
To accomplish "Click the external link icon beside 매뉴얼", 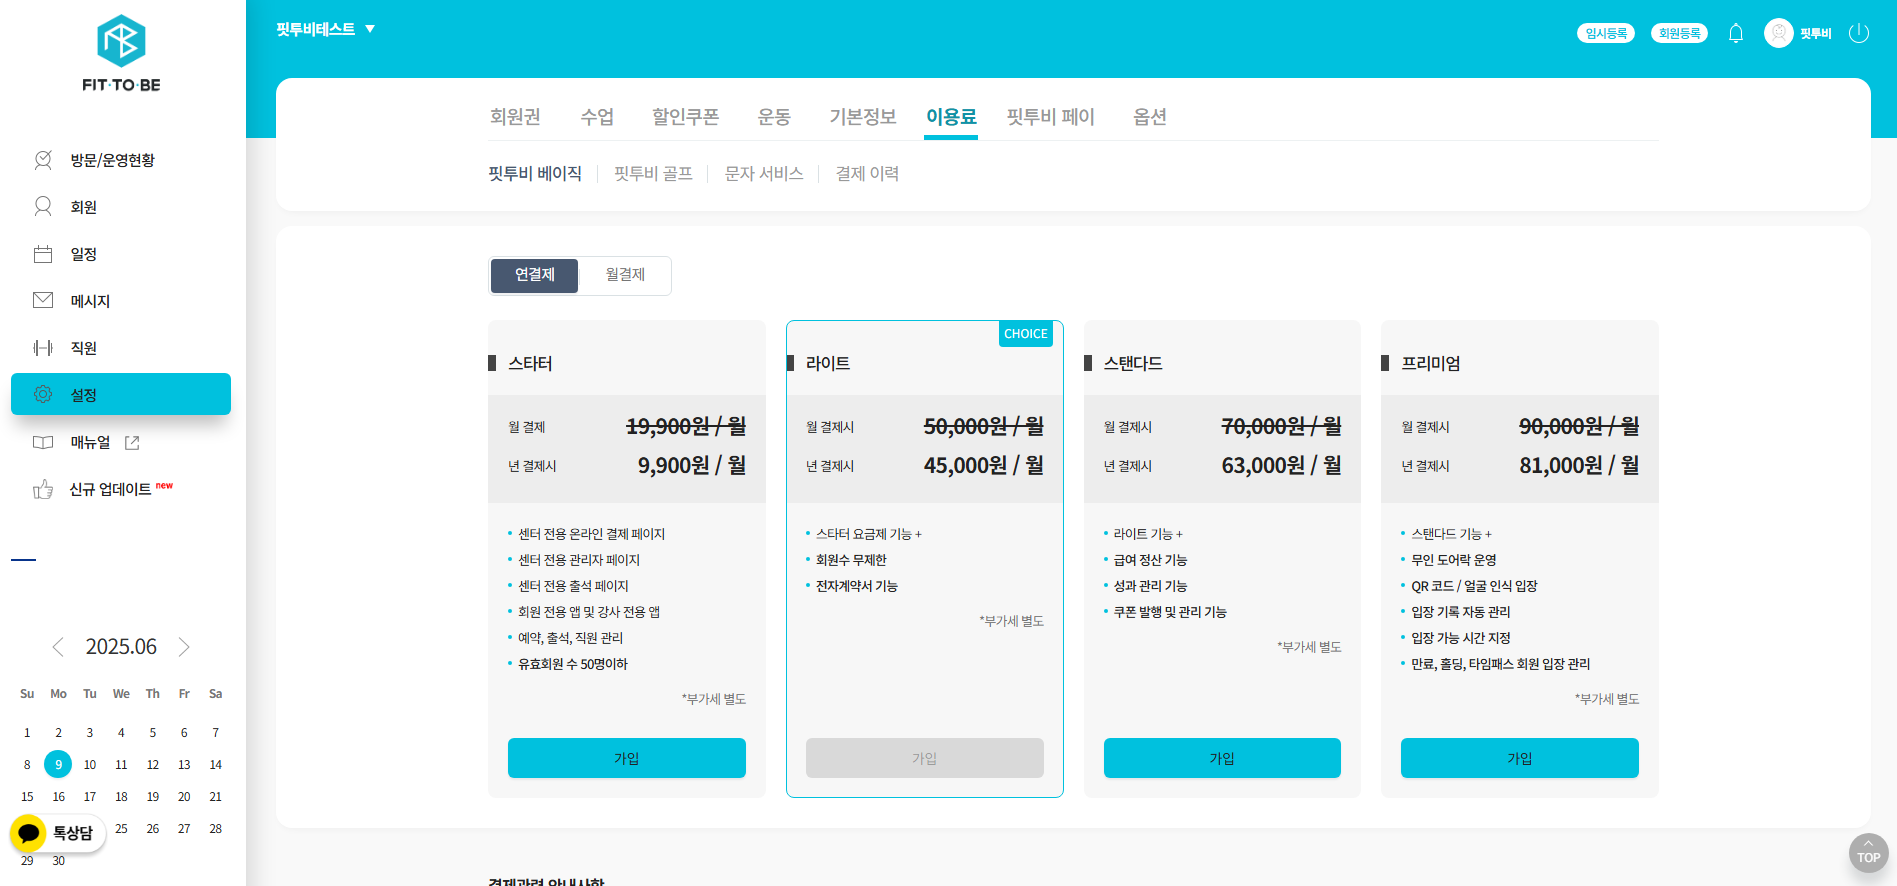I will 132,442.
